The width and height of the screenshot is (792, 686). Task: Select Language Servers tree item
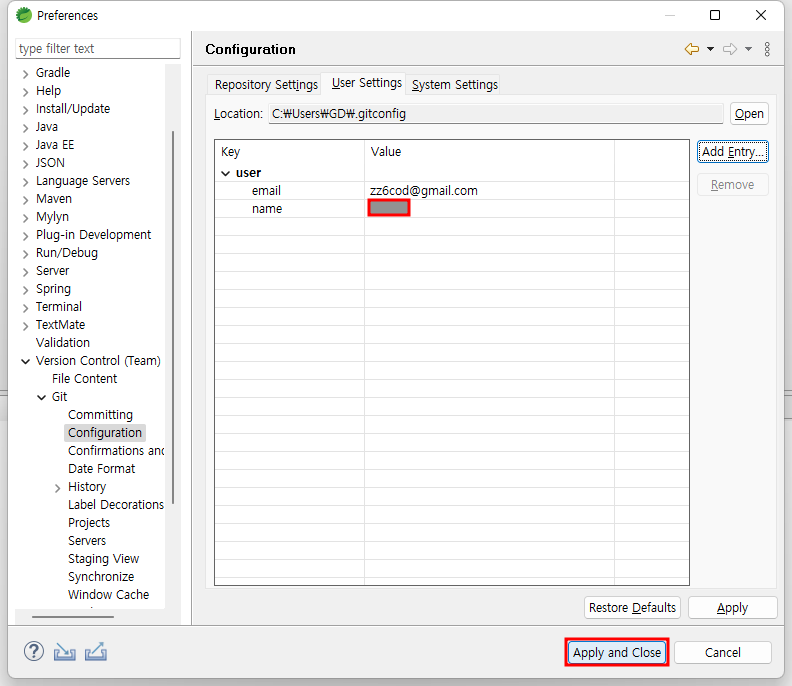[x=83, y=181]
